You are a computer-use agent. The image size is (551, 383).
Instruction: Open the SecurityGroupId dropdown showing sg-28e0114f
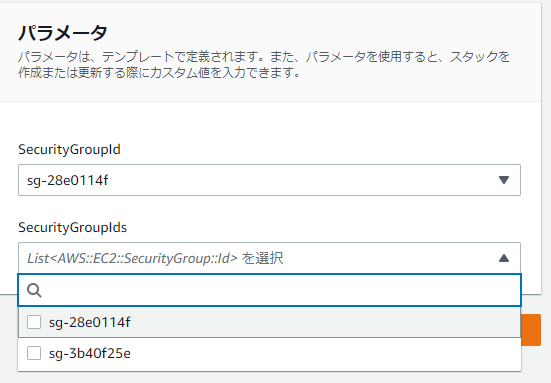269,180
